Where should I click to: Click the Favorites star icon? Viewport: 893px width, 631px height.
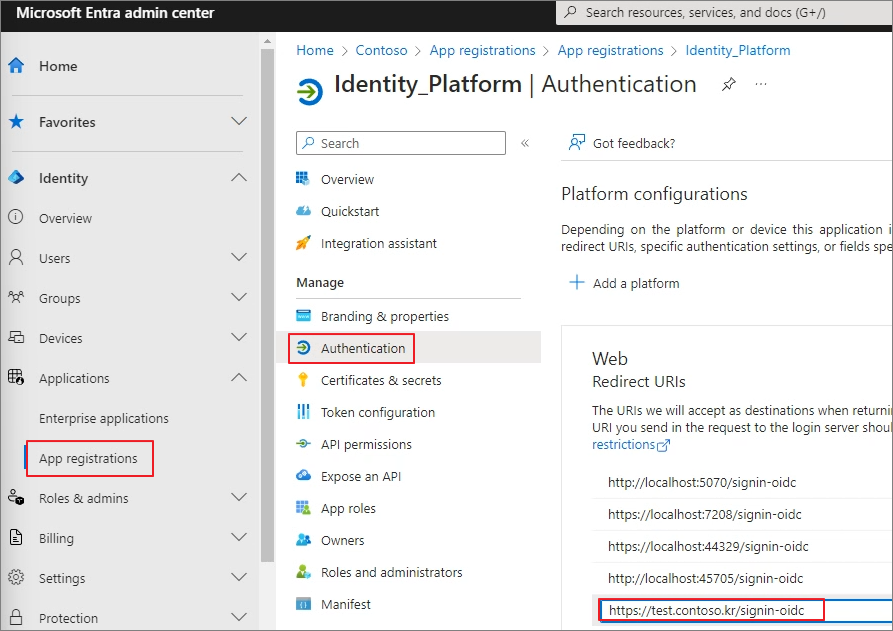(x=16, y=122)
